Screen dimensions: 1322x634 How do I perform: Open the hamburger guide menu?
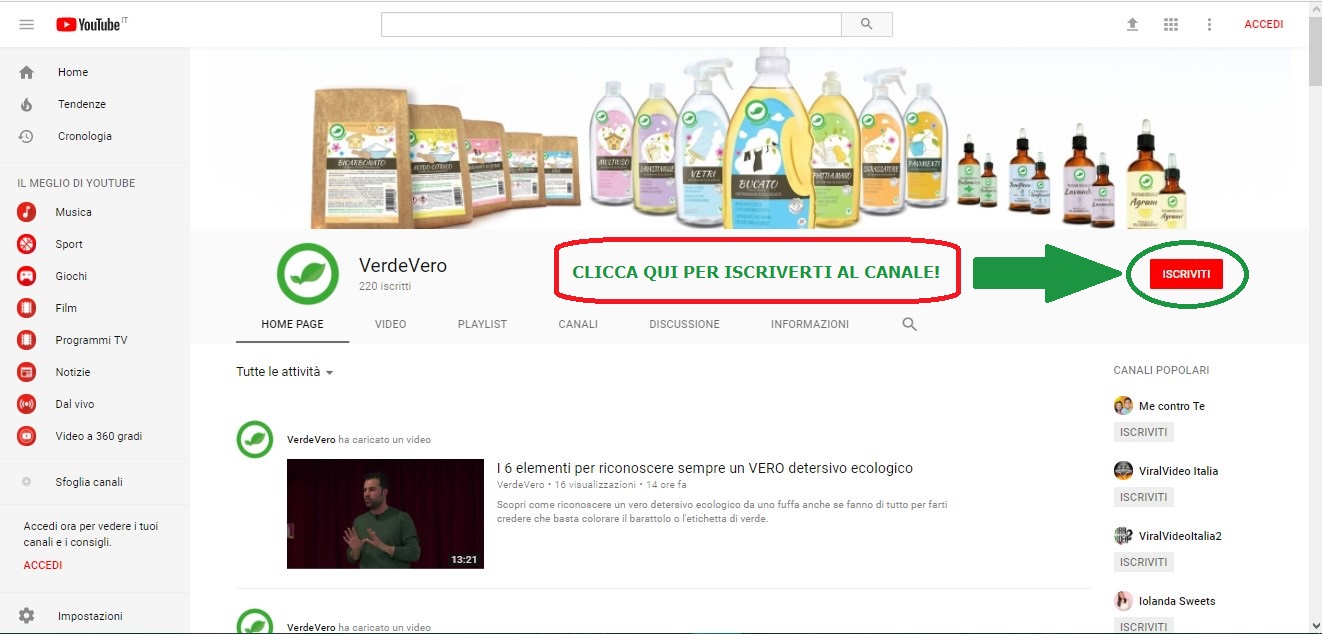tap(27, 24)
